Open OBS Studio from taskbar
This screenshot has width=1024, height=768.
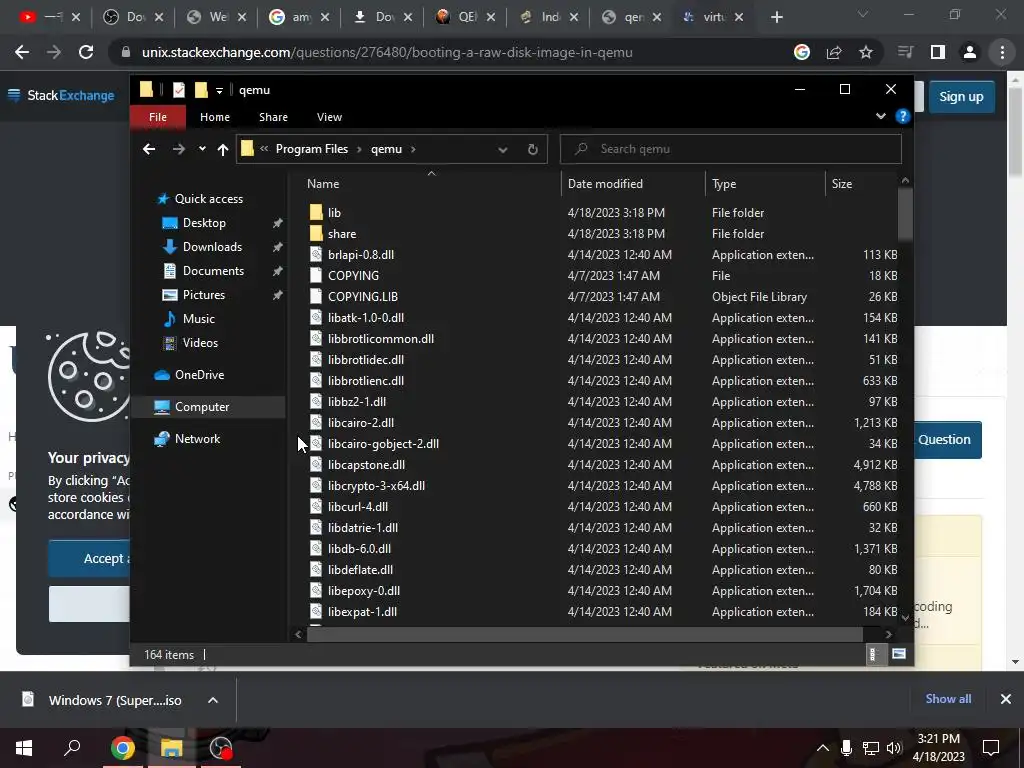coord(221,748)
